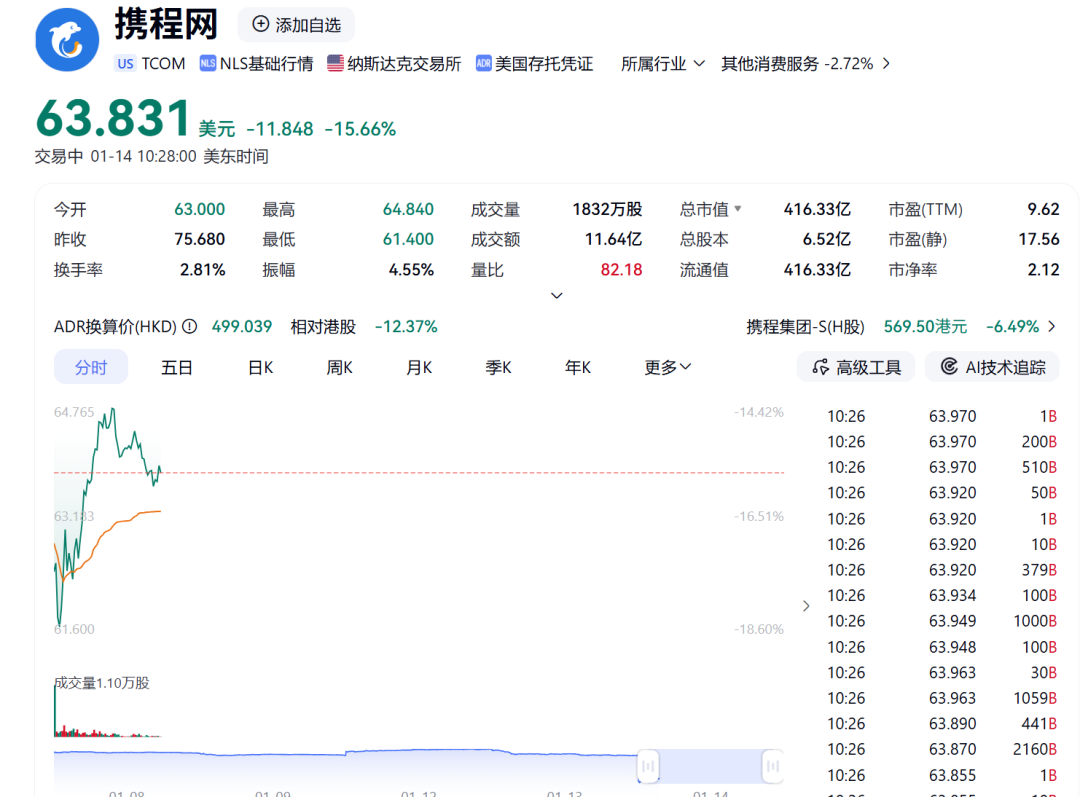Click the plus icon in 添加自选
Screen dimensions: 1080x797
(260, 24)
